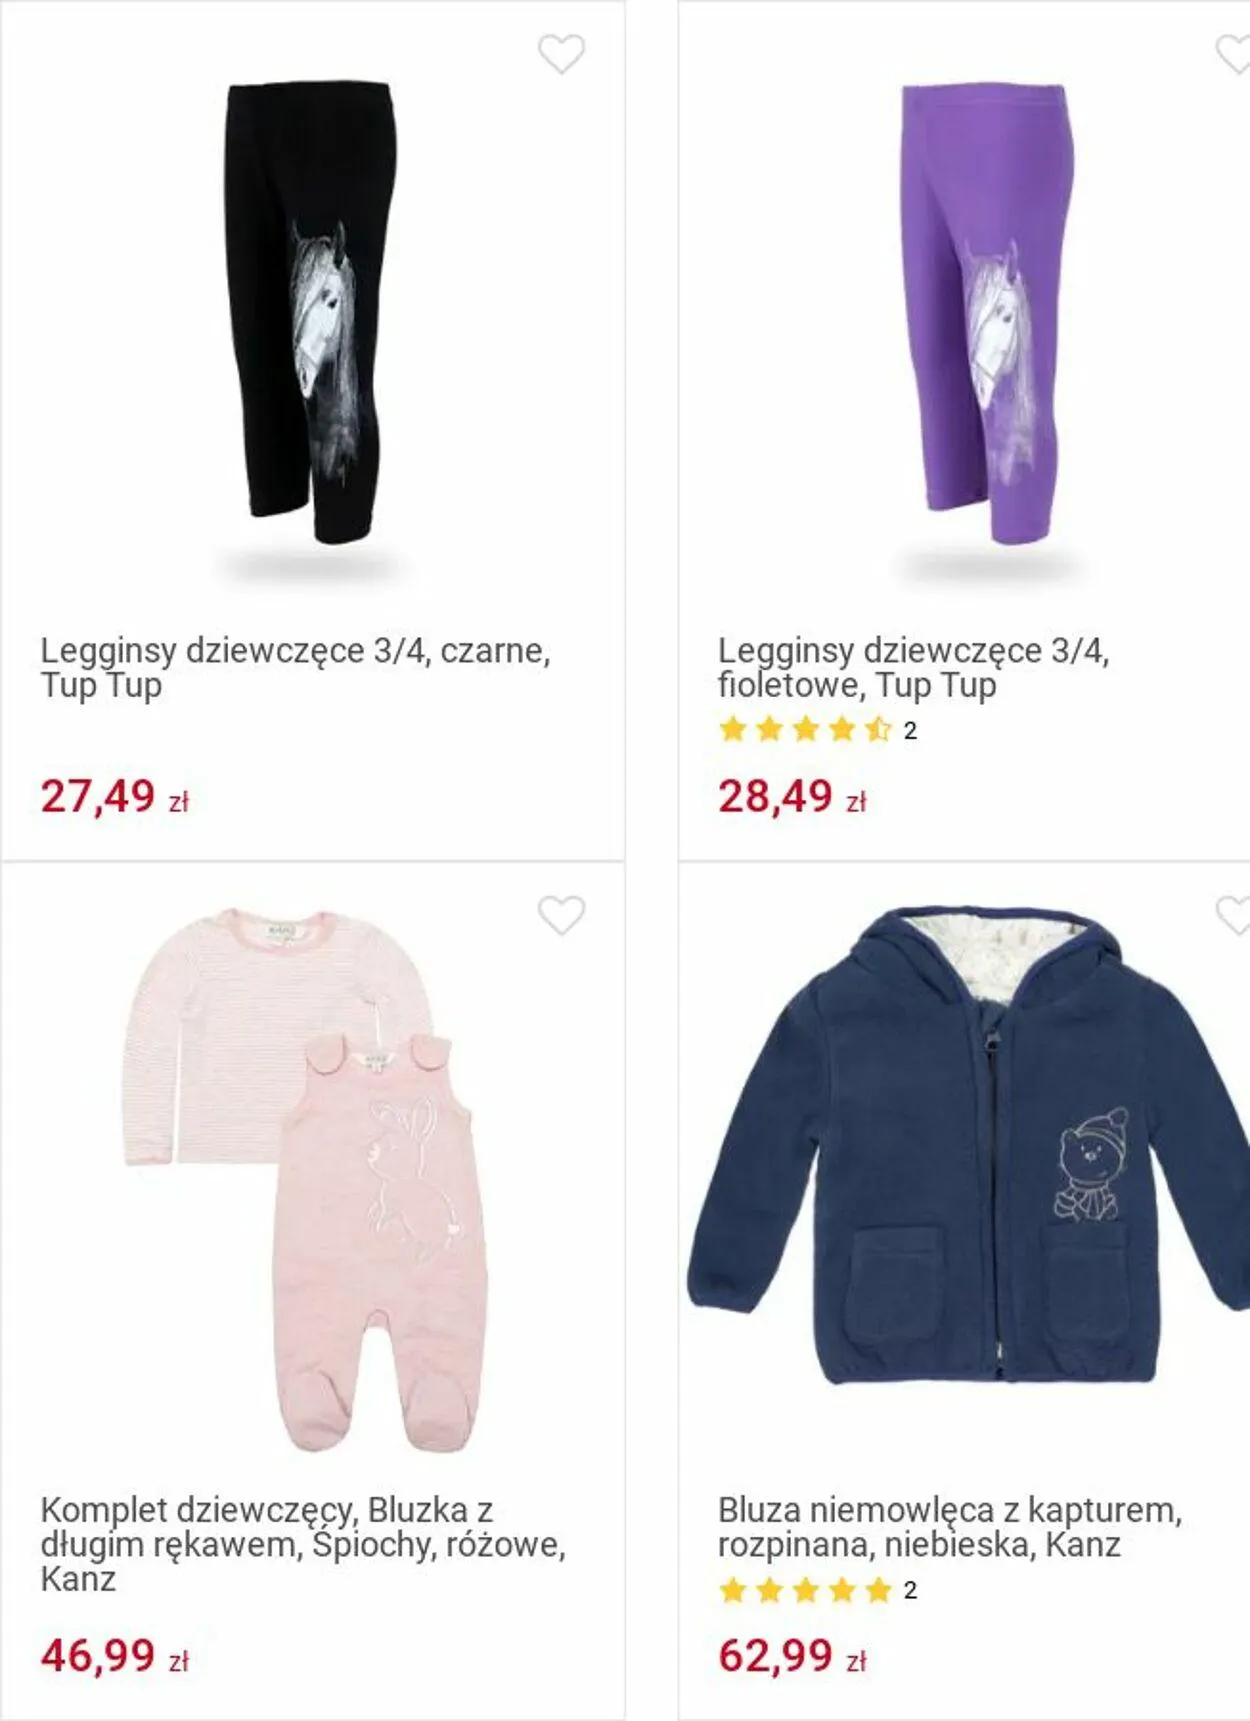
Task: Select the 28,49 zł price
Action: pyautogui.click(x=792, y=796)
